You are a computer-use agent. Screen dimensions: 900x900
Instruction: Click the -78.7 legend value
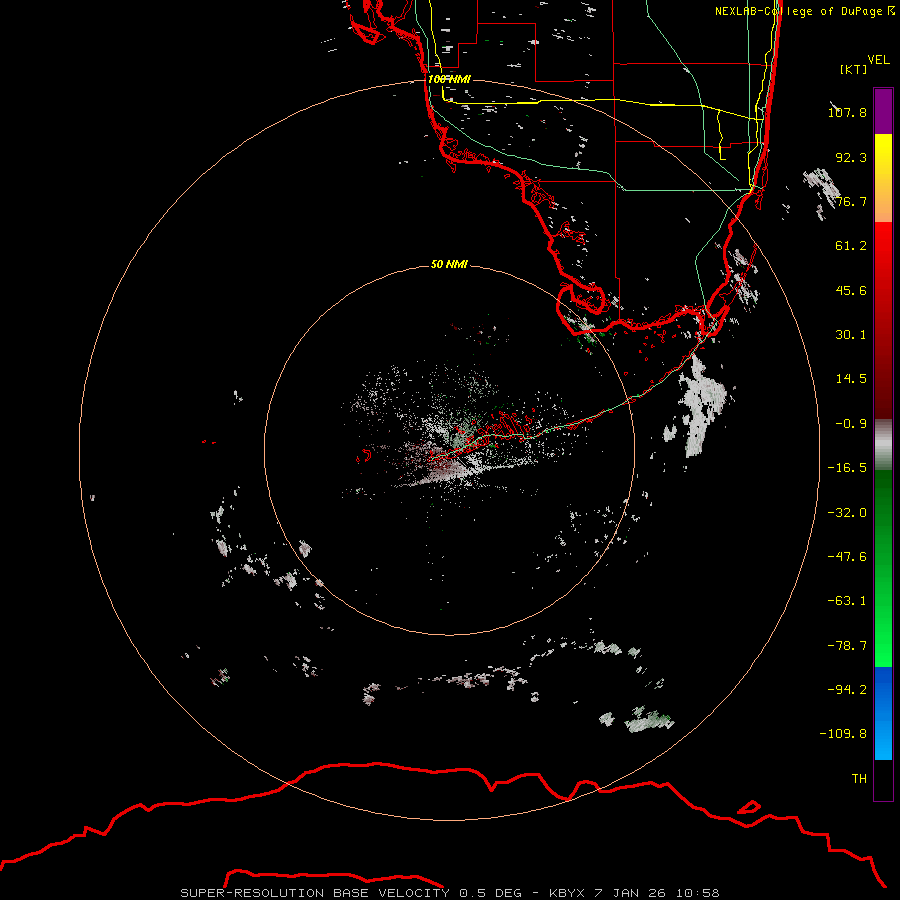coord(847,646)
